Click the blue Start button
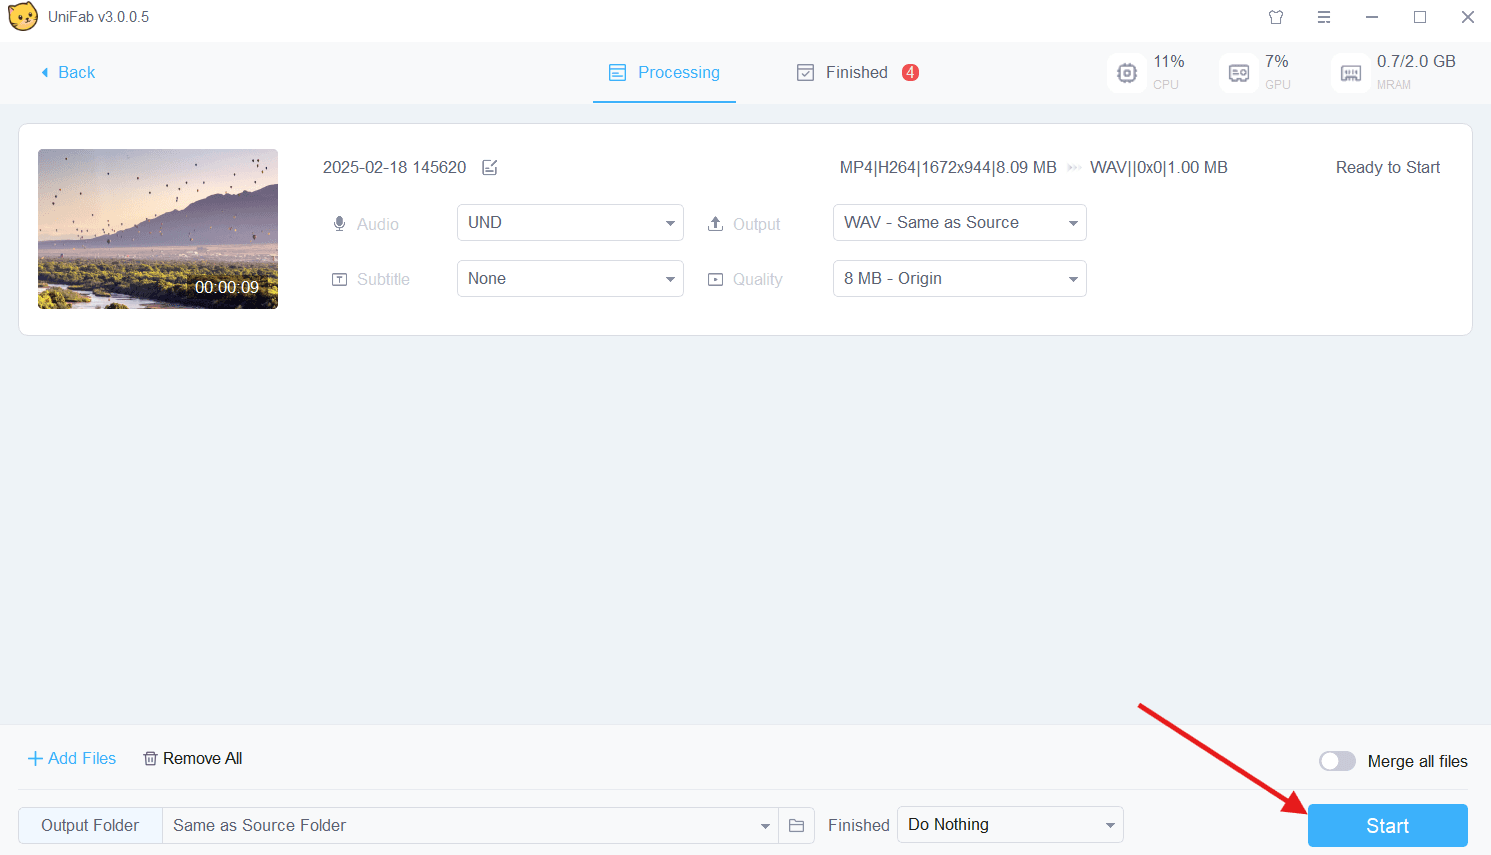The image size is (1491, 855). (1387, 825)
